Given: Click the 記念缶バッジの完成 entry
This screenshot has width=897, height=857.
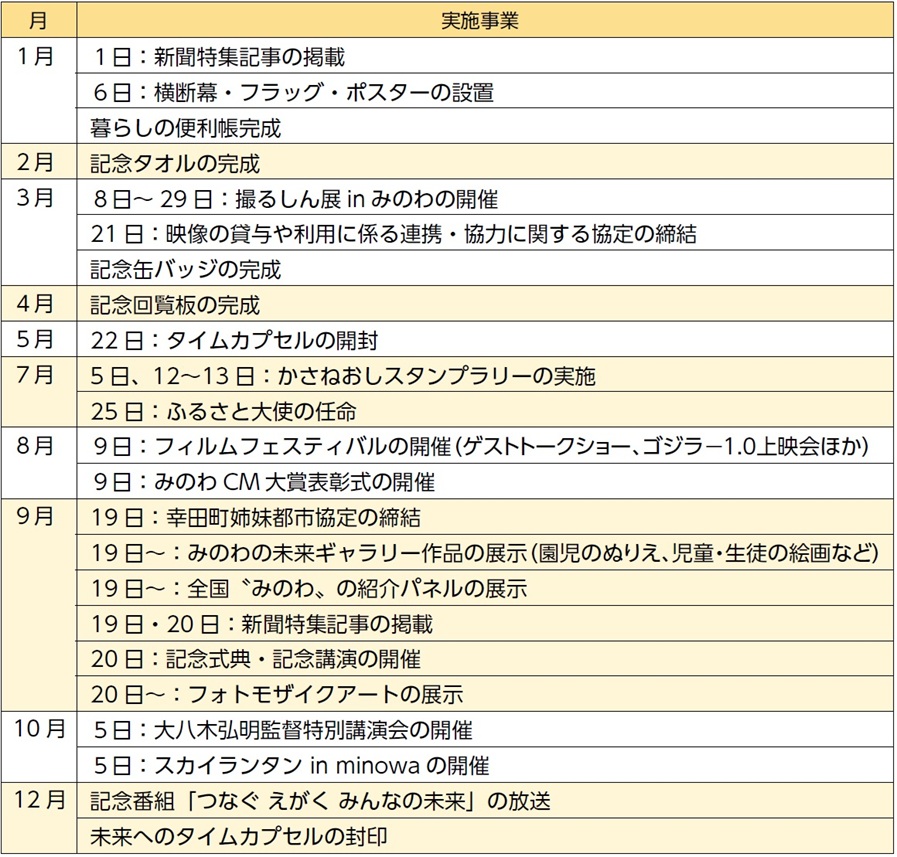Looking at the screenshot, I should (186, 269).
